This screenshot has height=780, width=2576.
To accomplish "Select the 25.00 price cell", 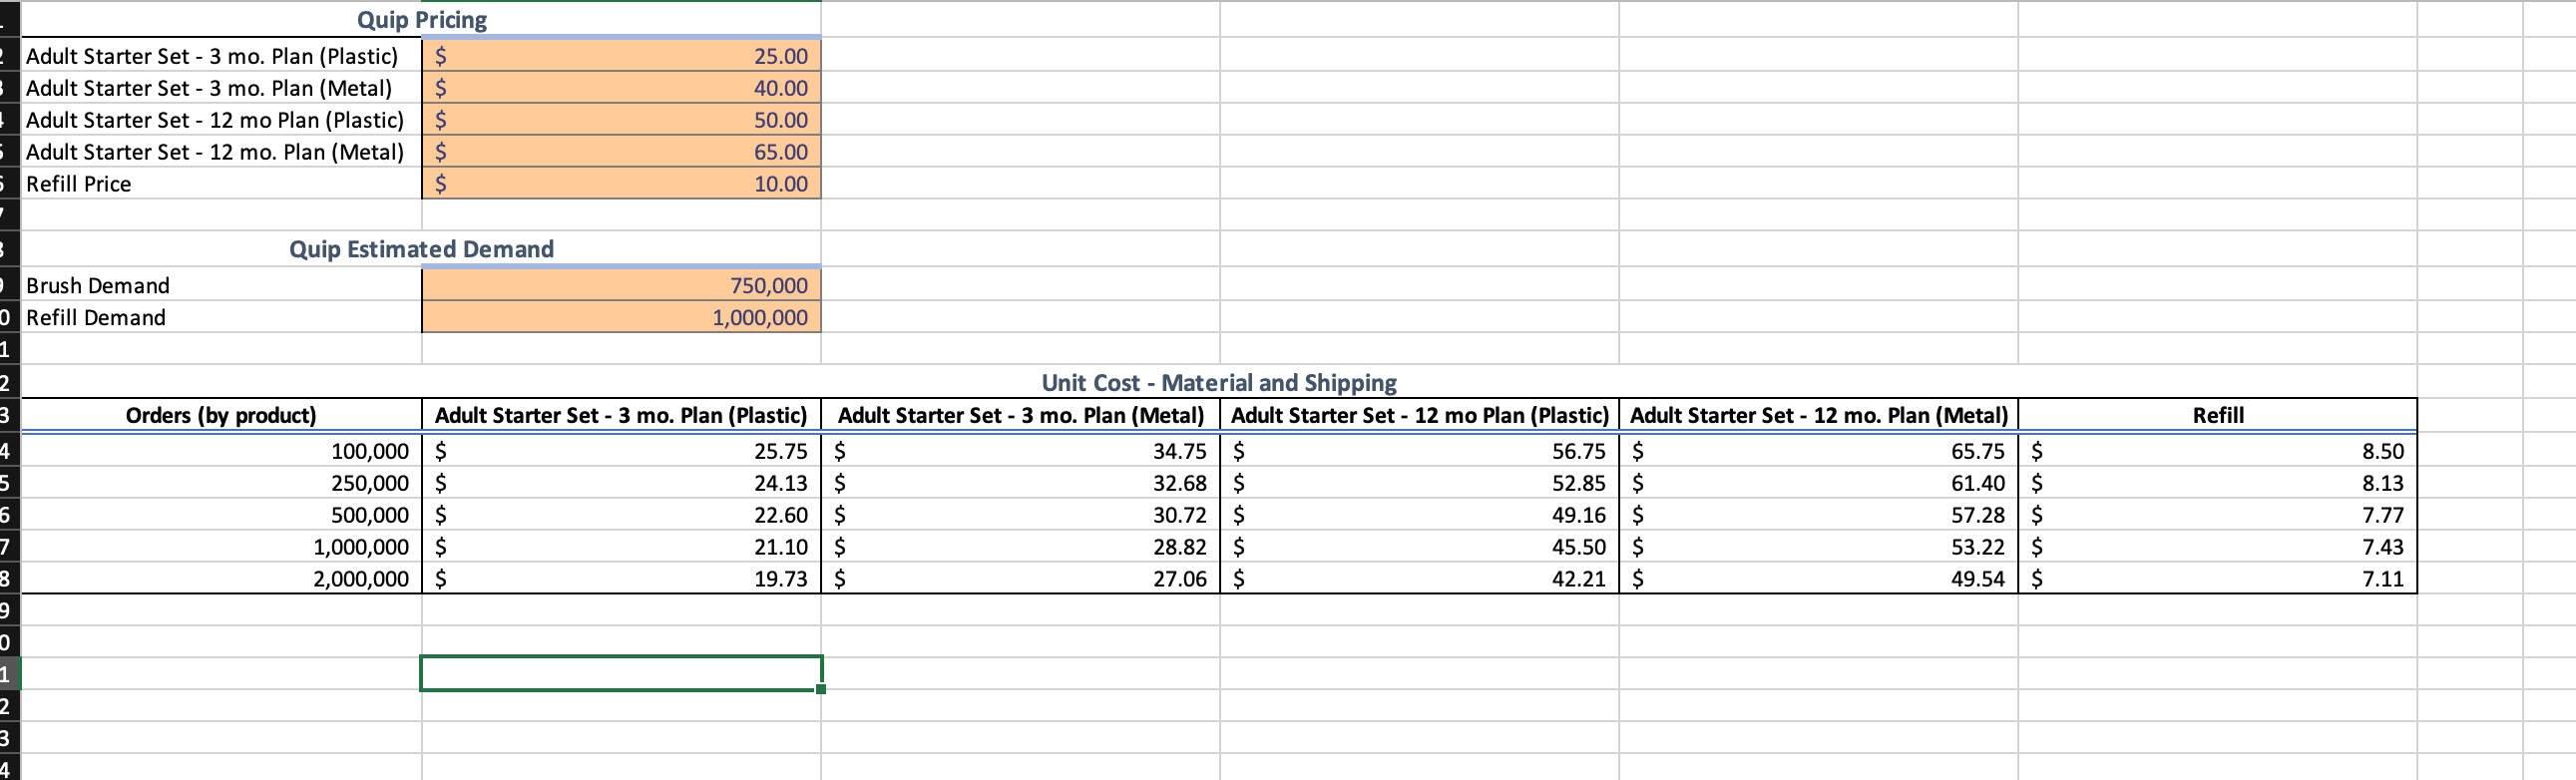I will coord(621,56).
